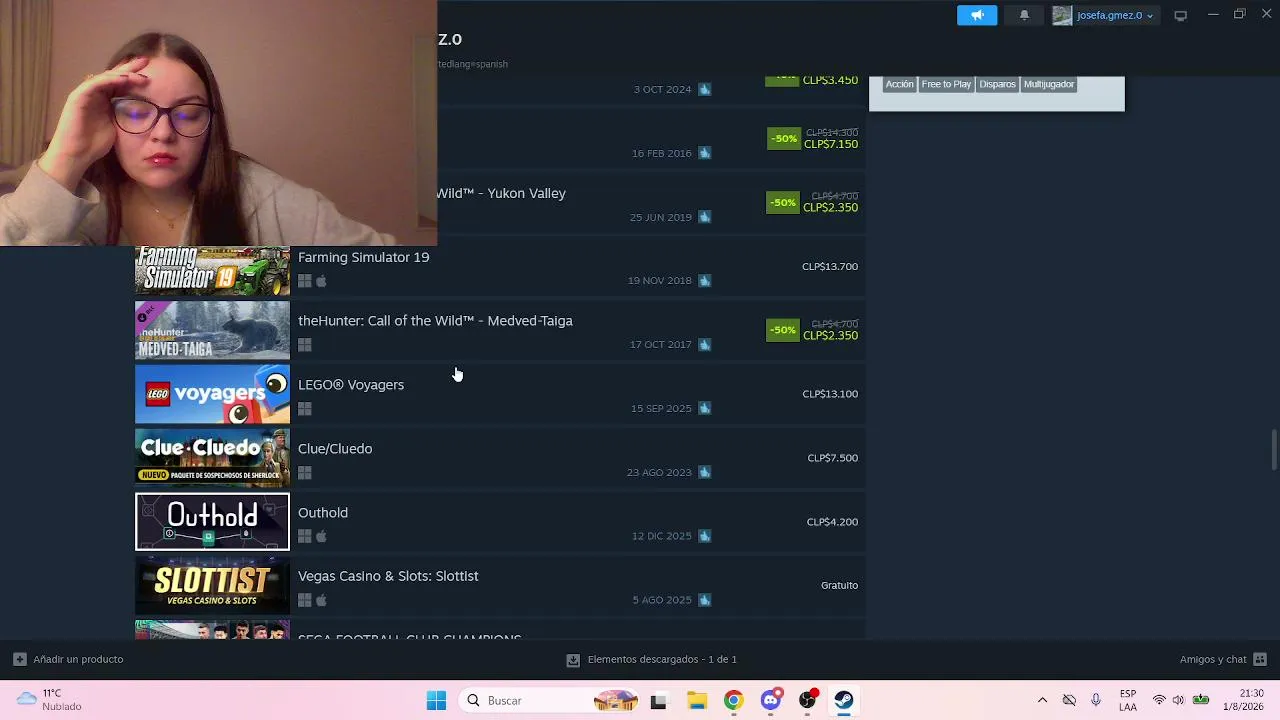Click the -50% discount badge for Medved-Taiga
This screenshot has width=1280, height=720.
[x=783, y=330]
